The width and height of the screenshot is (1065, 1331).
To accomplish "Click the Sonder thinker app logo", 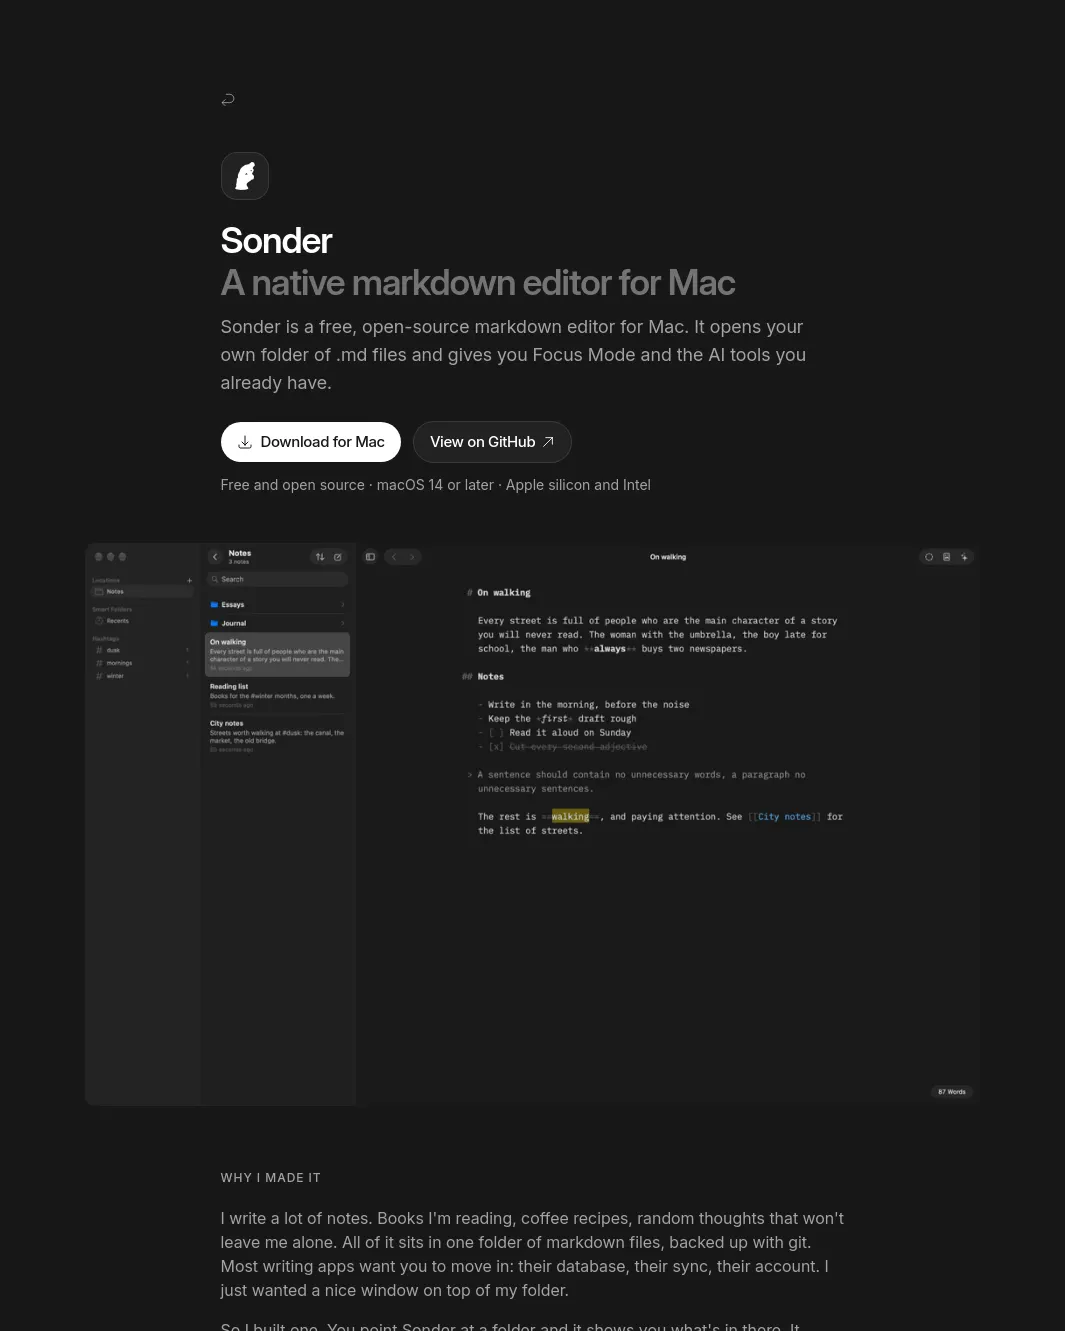I will point(245,176).
